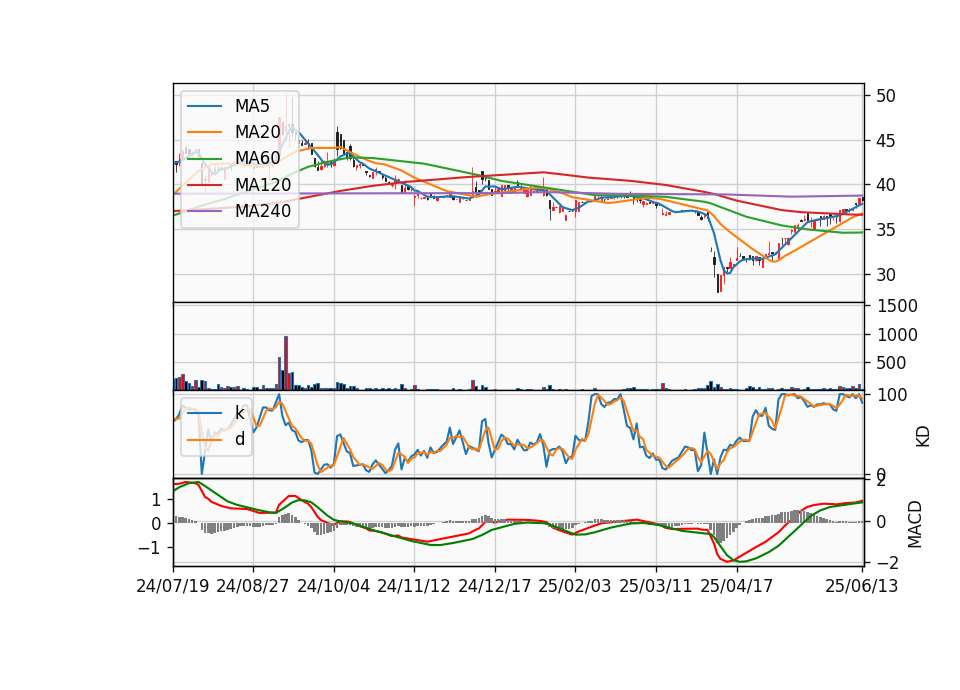Viewport: 960px width, 690px height.
Task: Click the KD axis label
Action: [923, 437]
